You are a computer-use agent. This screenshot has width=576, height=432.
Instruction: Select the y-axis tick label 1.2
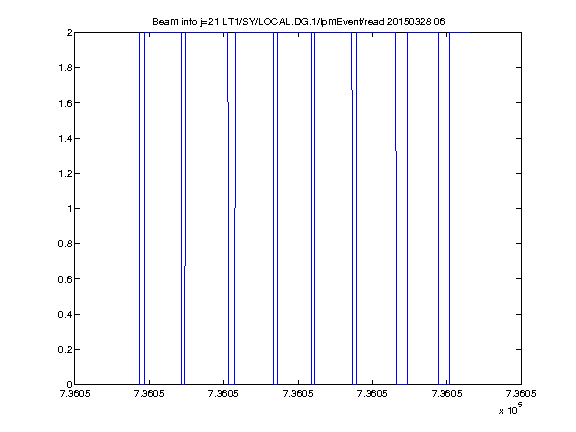click(x=65, y=173)
